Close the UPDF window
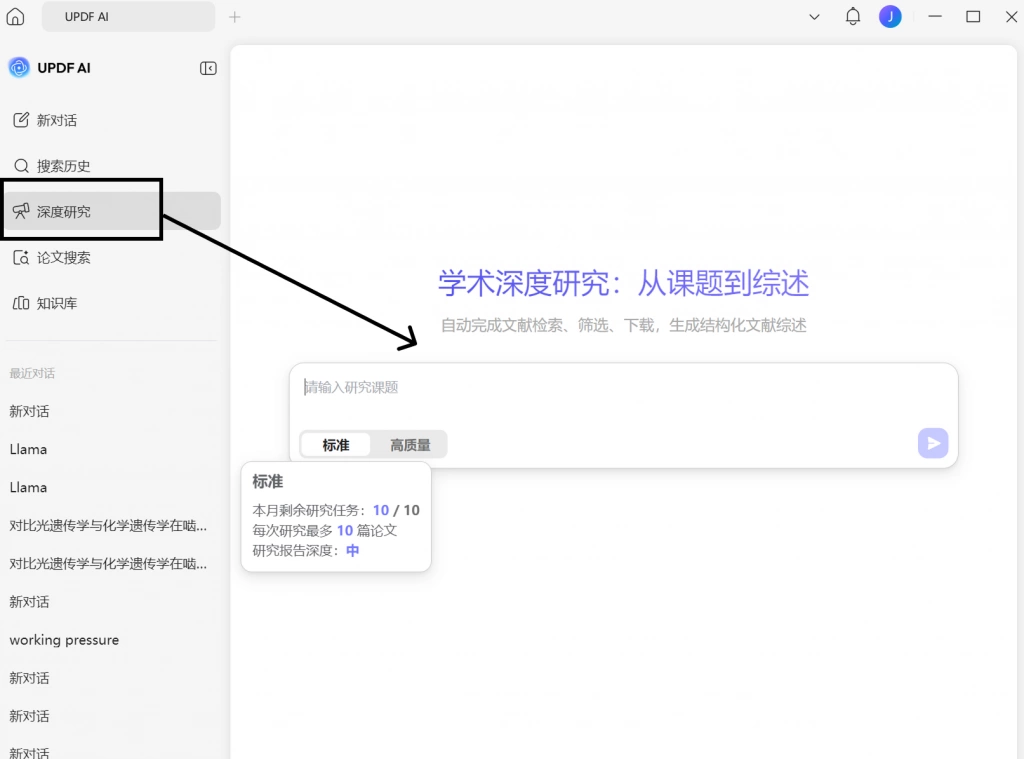1024x759 pixels. (1011, 16)
